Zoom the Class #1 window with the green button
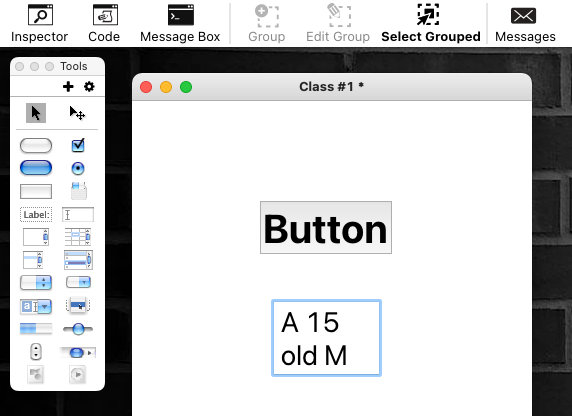Screen dimensions: 572x416 pos(186,87)
